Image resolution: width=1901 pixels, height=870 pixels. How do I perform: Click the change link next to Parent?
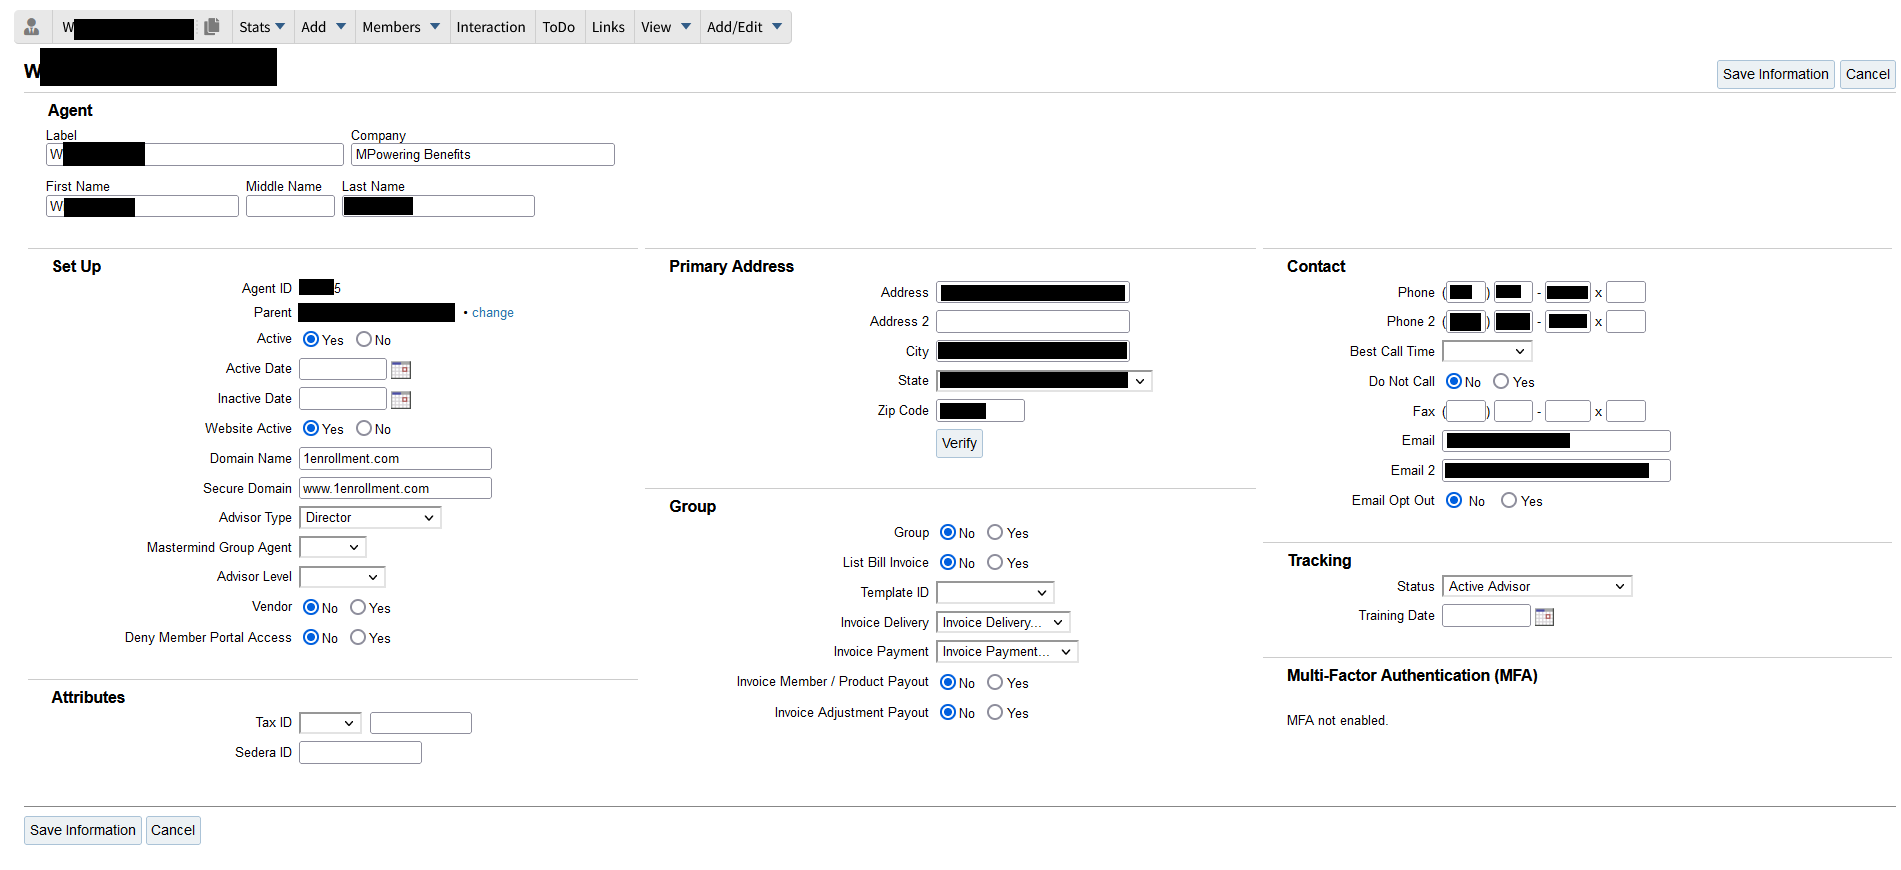click(492, 313)
